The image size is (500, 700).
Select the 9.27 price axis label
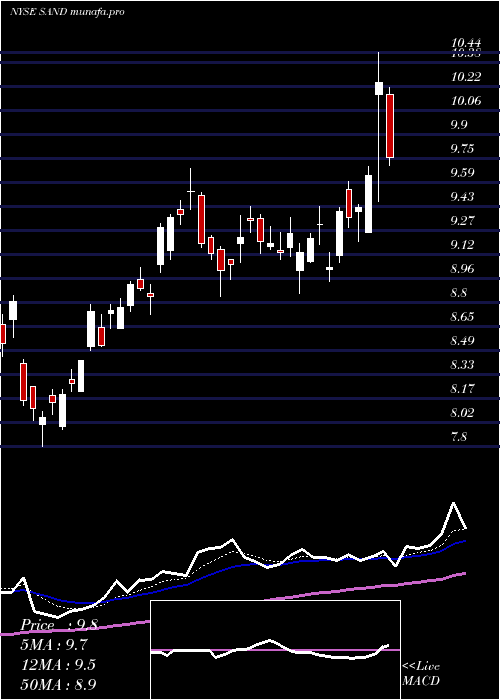[x=462, y=221]
